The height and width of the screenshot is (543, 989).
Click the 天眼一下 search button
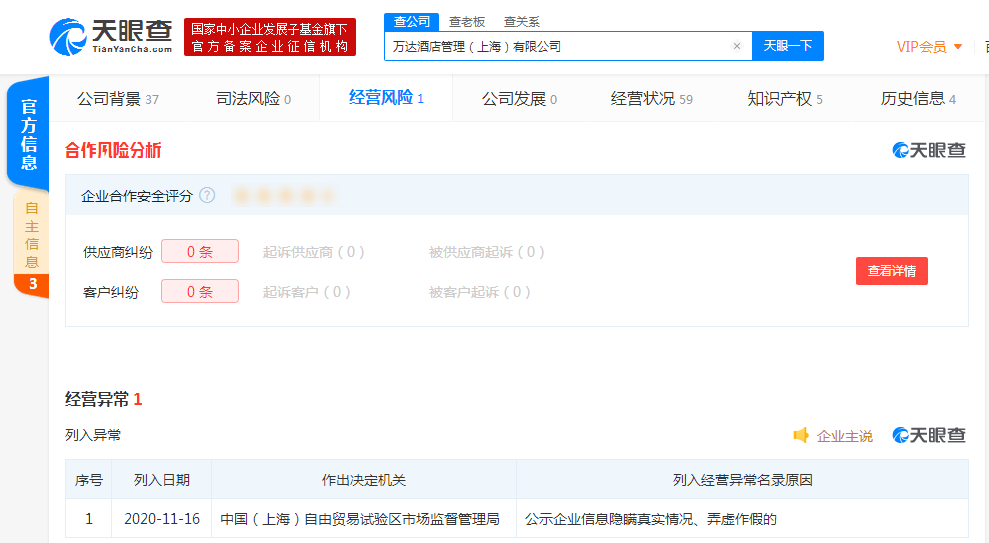788,46
